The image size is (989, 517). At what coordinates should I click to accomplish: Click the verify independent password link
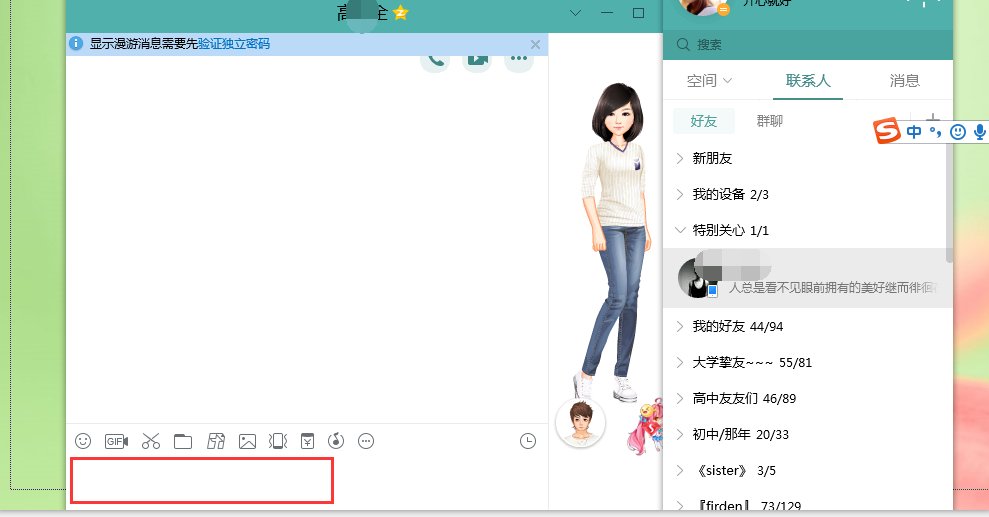(x=233, y=44)
